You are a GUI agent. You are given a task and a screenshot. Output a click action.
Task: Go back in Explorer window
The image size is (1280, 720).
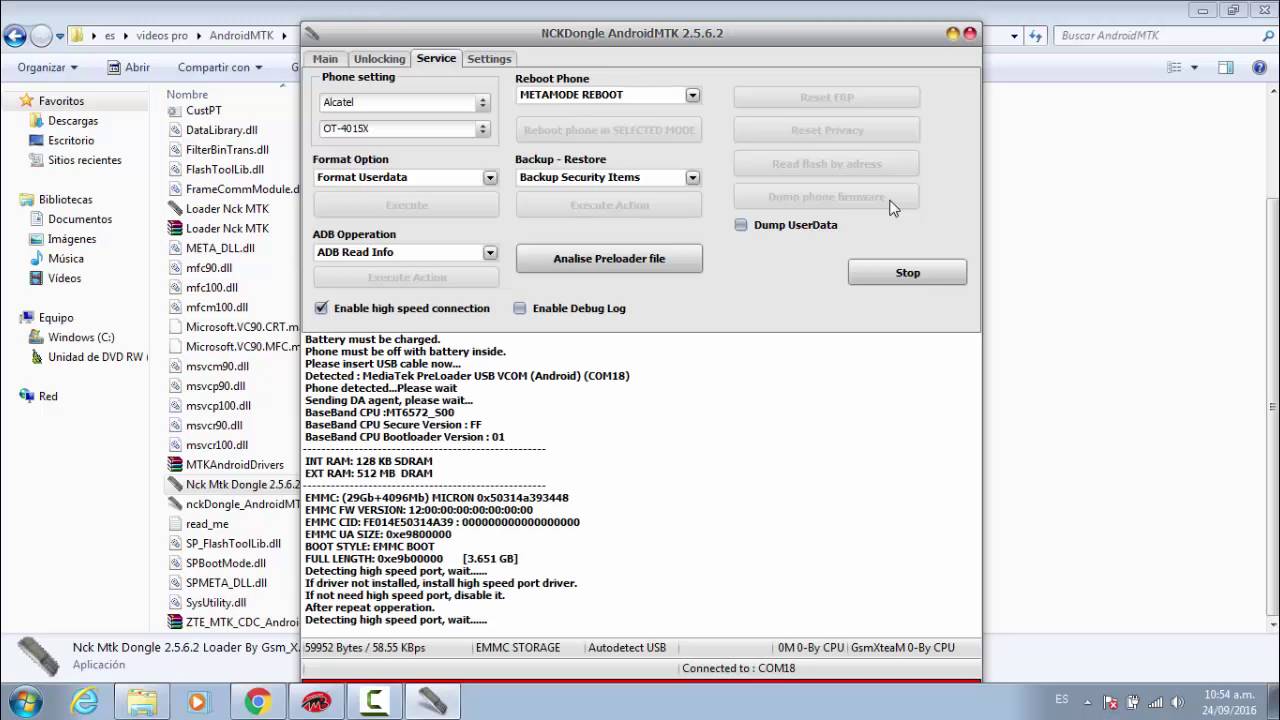click(x=14, y=36)
